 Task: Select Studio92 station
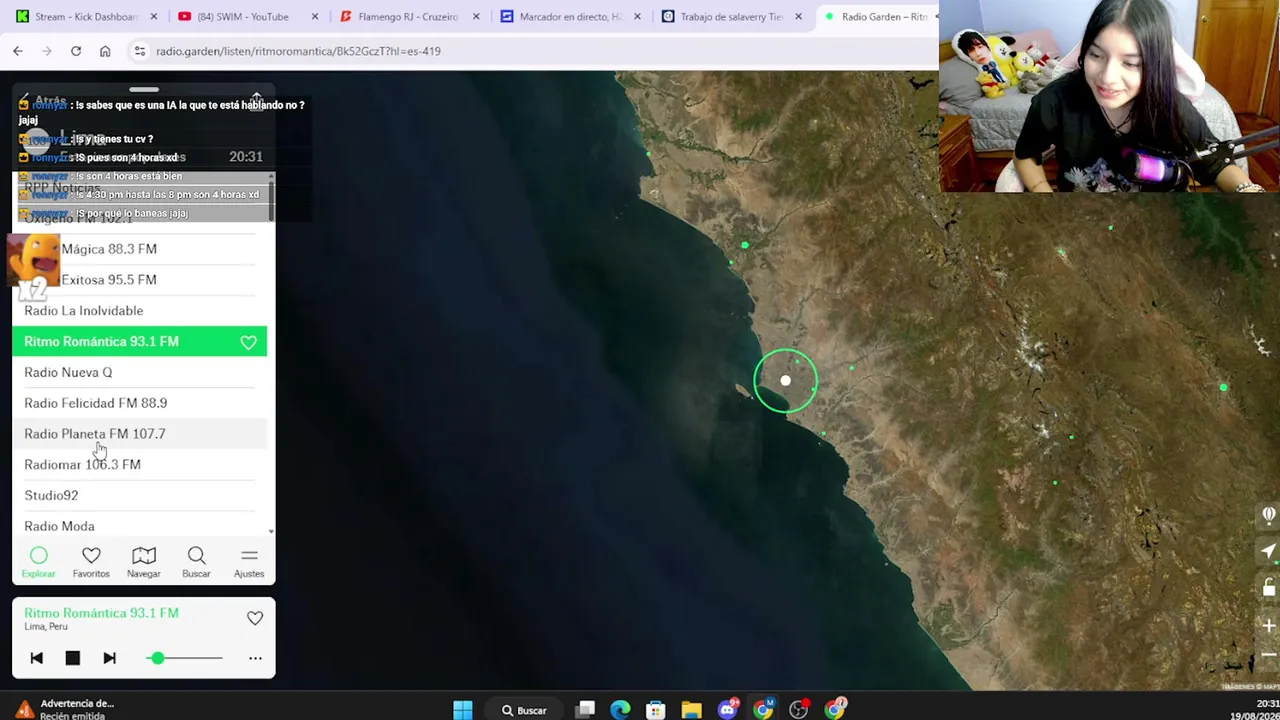point(140,495)
